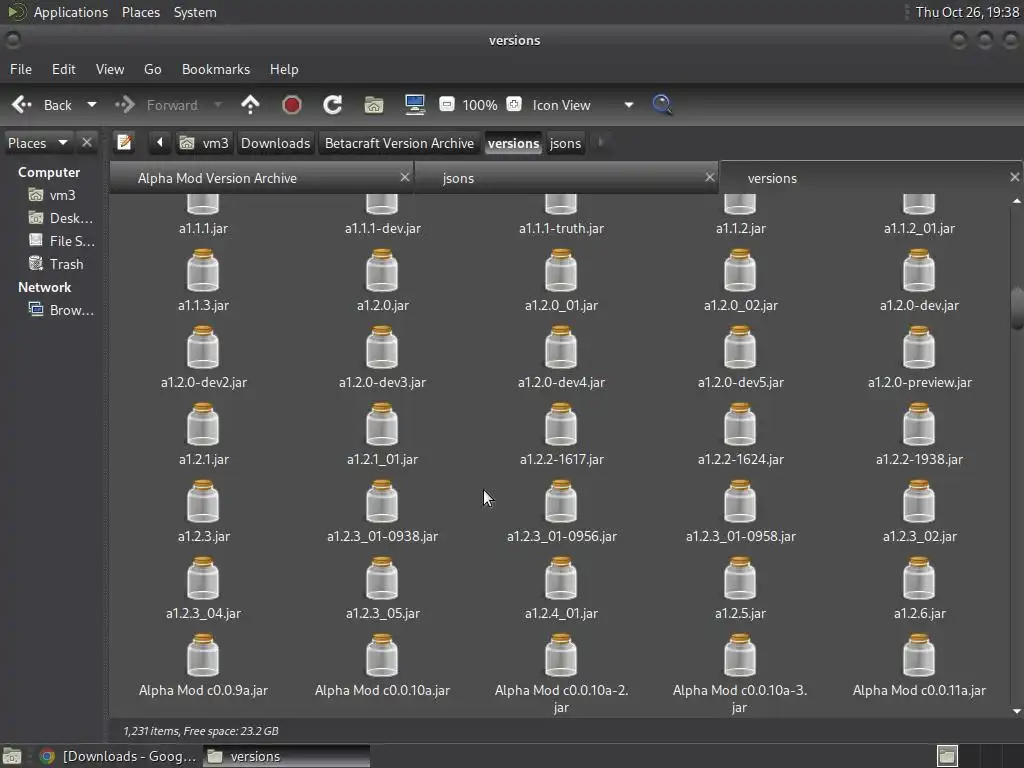Open Desktop in the sidebar
This screenshot has height=768, width=1024.
[x=61, y=218]
